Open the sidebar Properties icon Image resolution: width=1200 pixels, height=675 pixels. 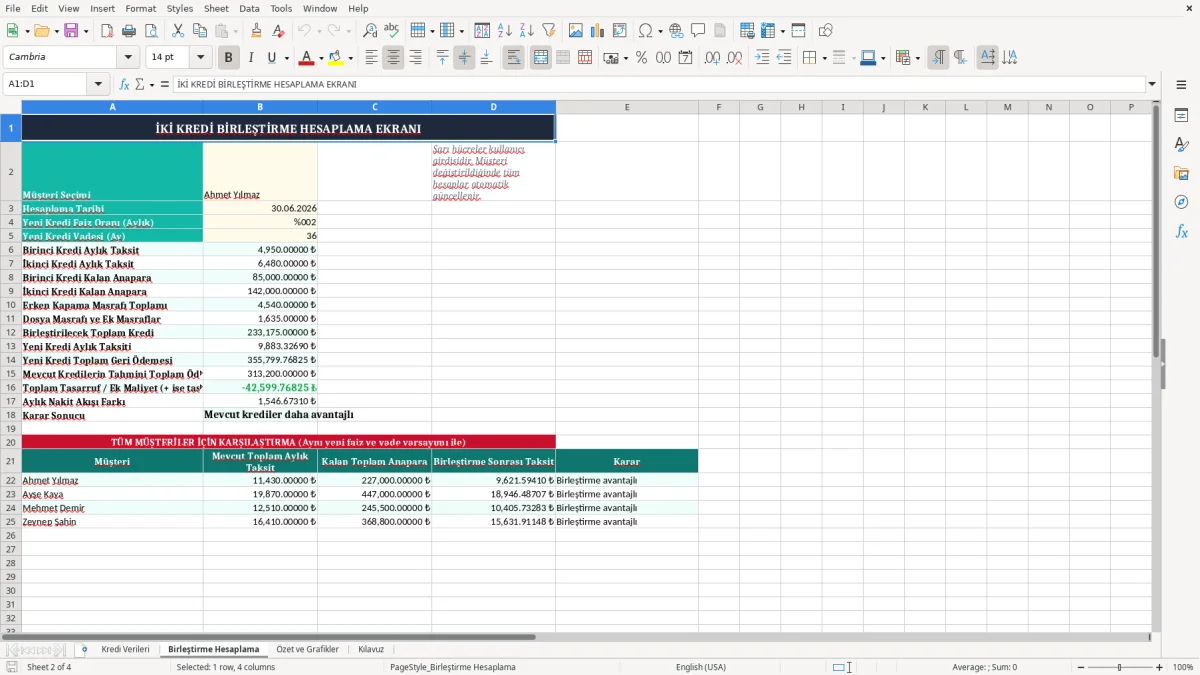pos(1181,115)
